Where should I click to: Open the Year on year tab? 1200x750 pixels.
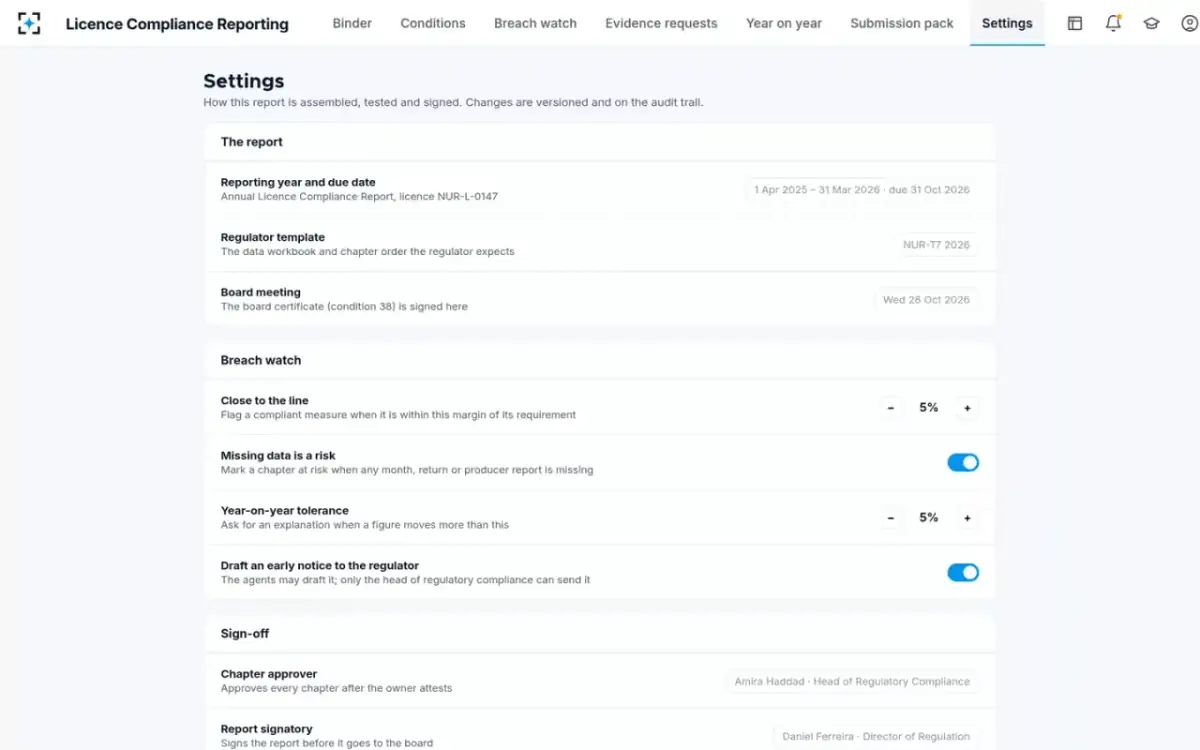pos(784,23)
